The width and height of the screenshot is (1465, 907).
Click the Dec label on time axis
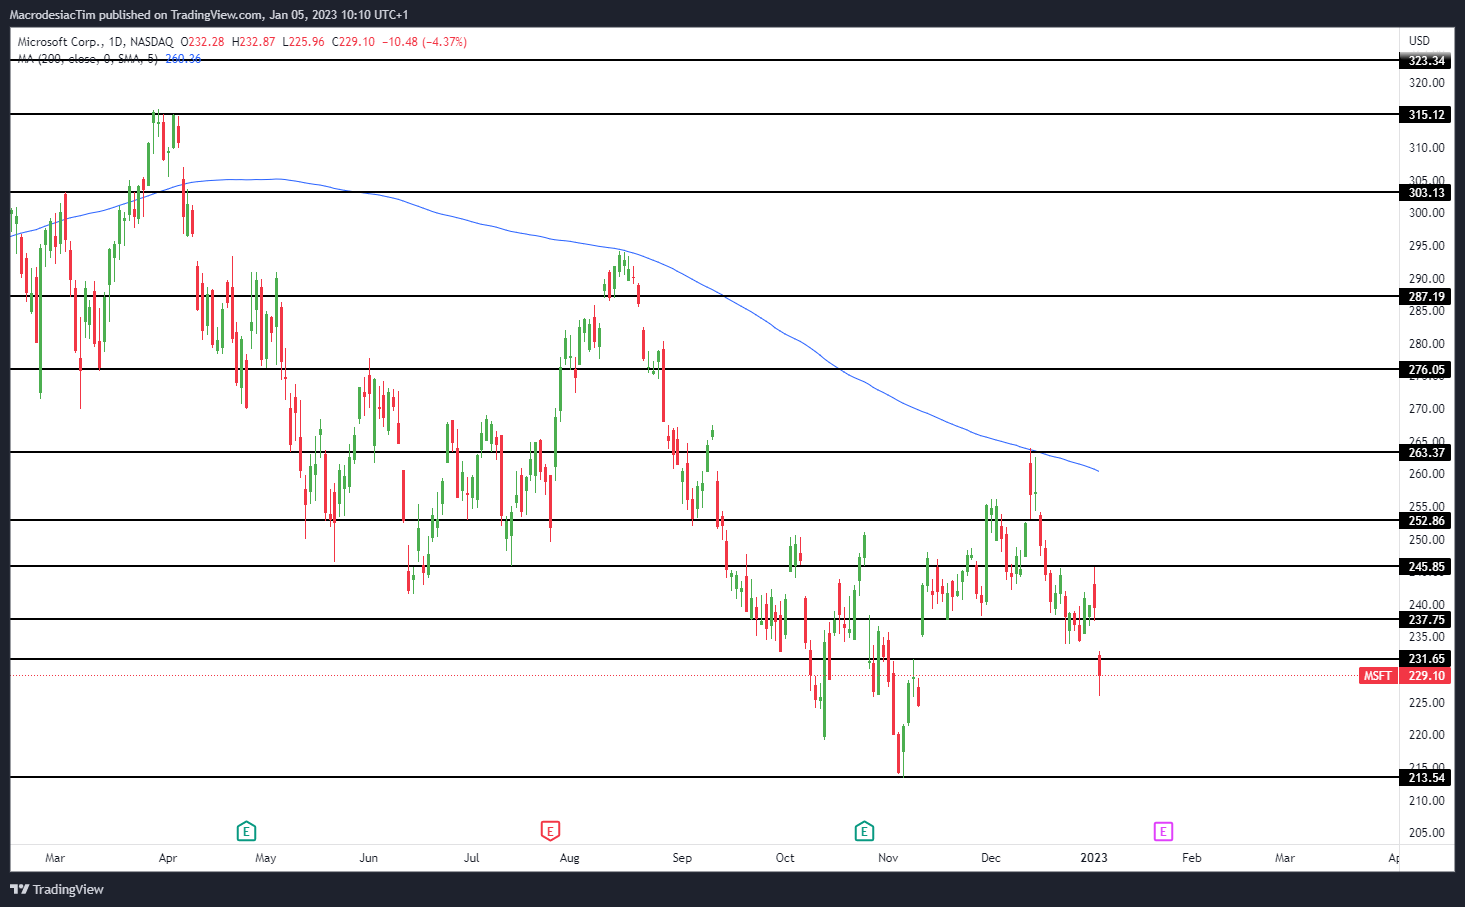(991, 858)
